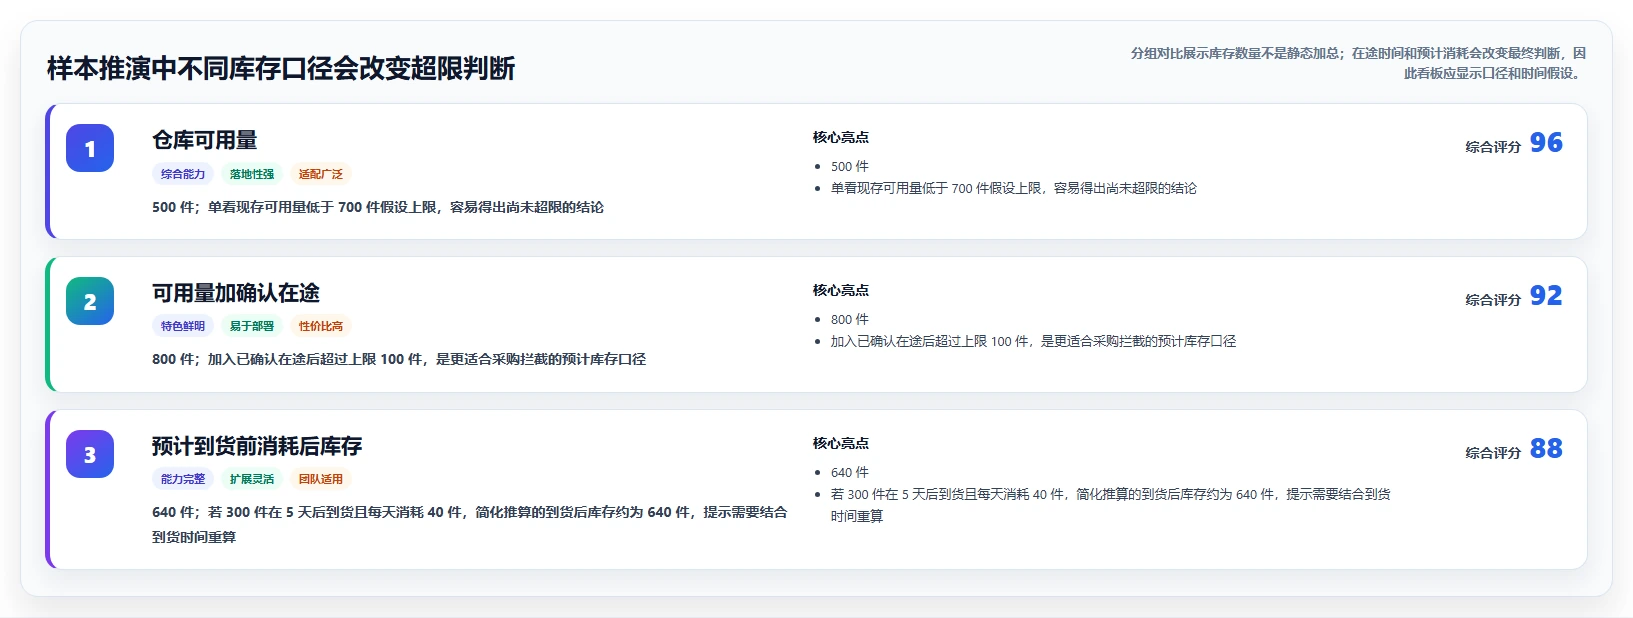Select the 落地性强 tag

point(252,174)
